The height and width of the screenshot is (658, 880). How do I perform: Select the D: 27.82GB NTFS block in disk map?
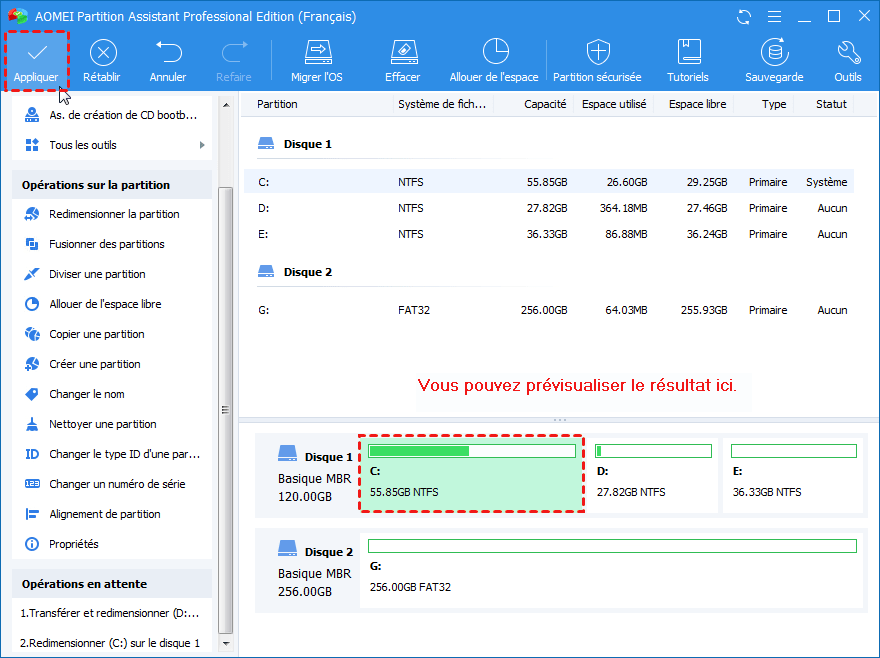[x=653, y=476]
